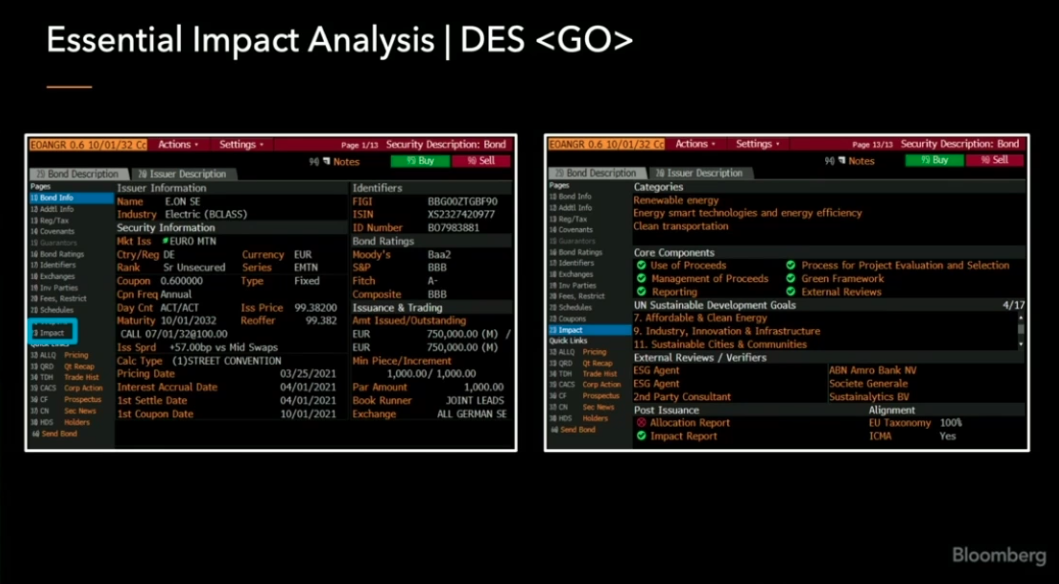Image resolution: width=1059 pixels, height=584 pixels.
Task: Click the security field EOANGR in left terminal
Action: click(x=88, y=144)
